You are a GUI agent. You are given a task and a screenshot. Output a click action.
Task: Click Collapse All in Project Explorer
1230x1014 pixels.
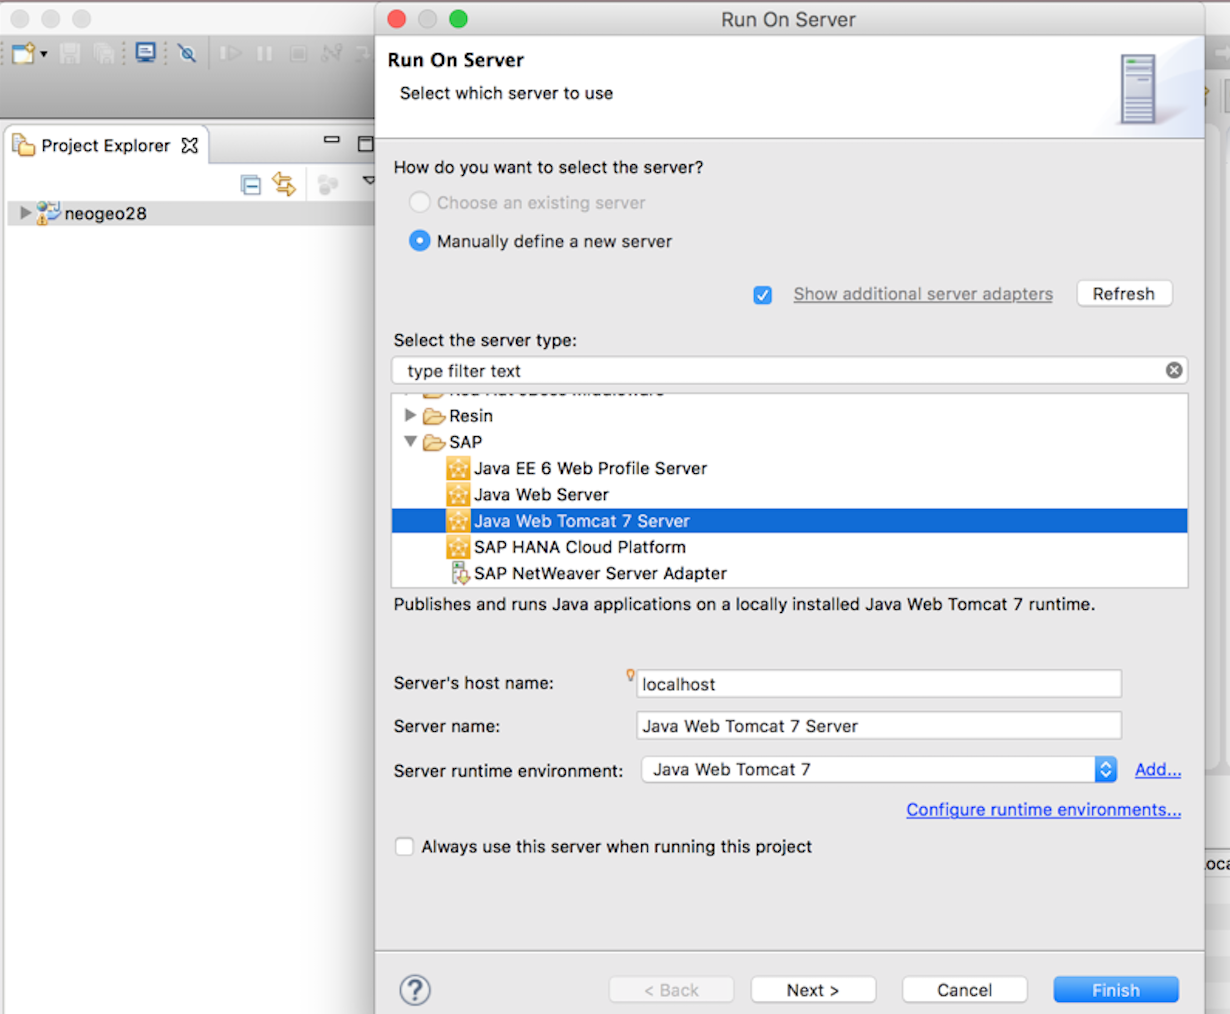click(x=251, y=184)
